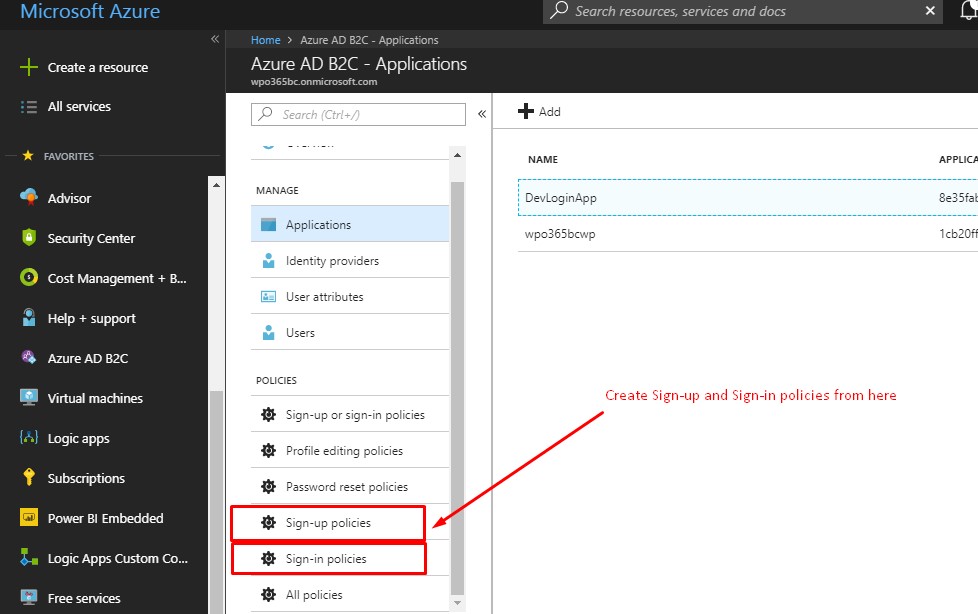The image size is (978, 614).
Task: Click the Sign-up or sign-in policies gear
Action: [268, 414]
